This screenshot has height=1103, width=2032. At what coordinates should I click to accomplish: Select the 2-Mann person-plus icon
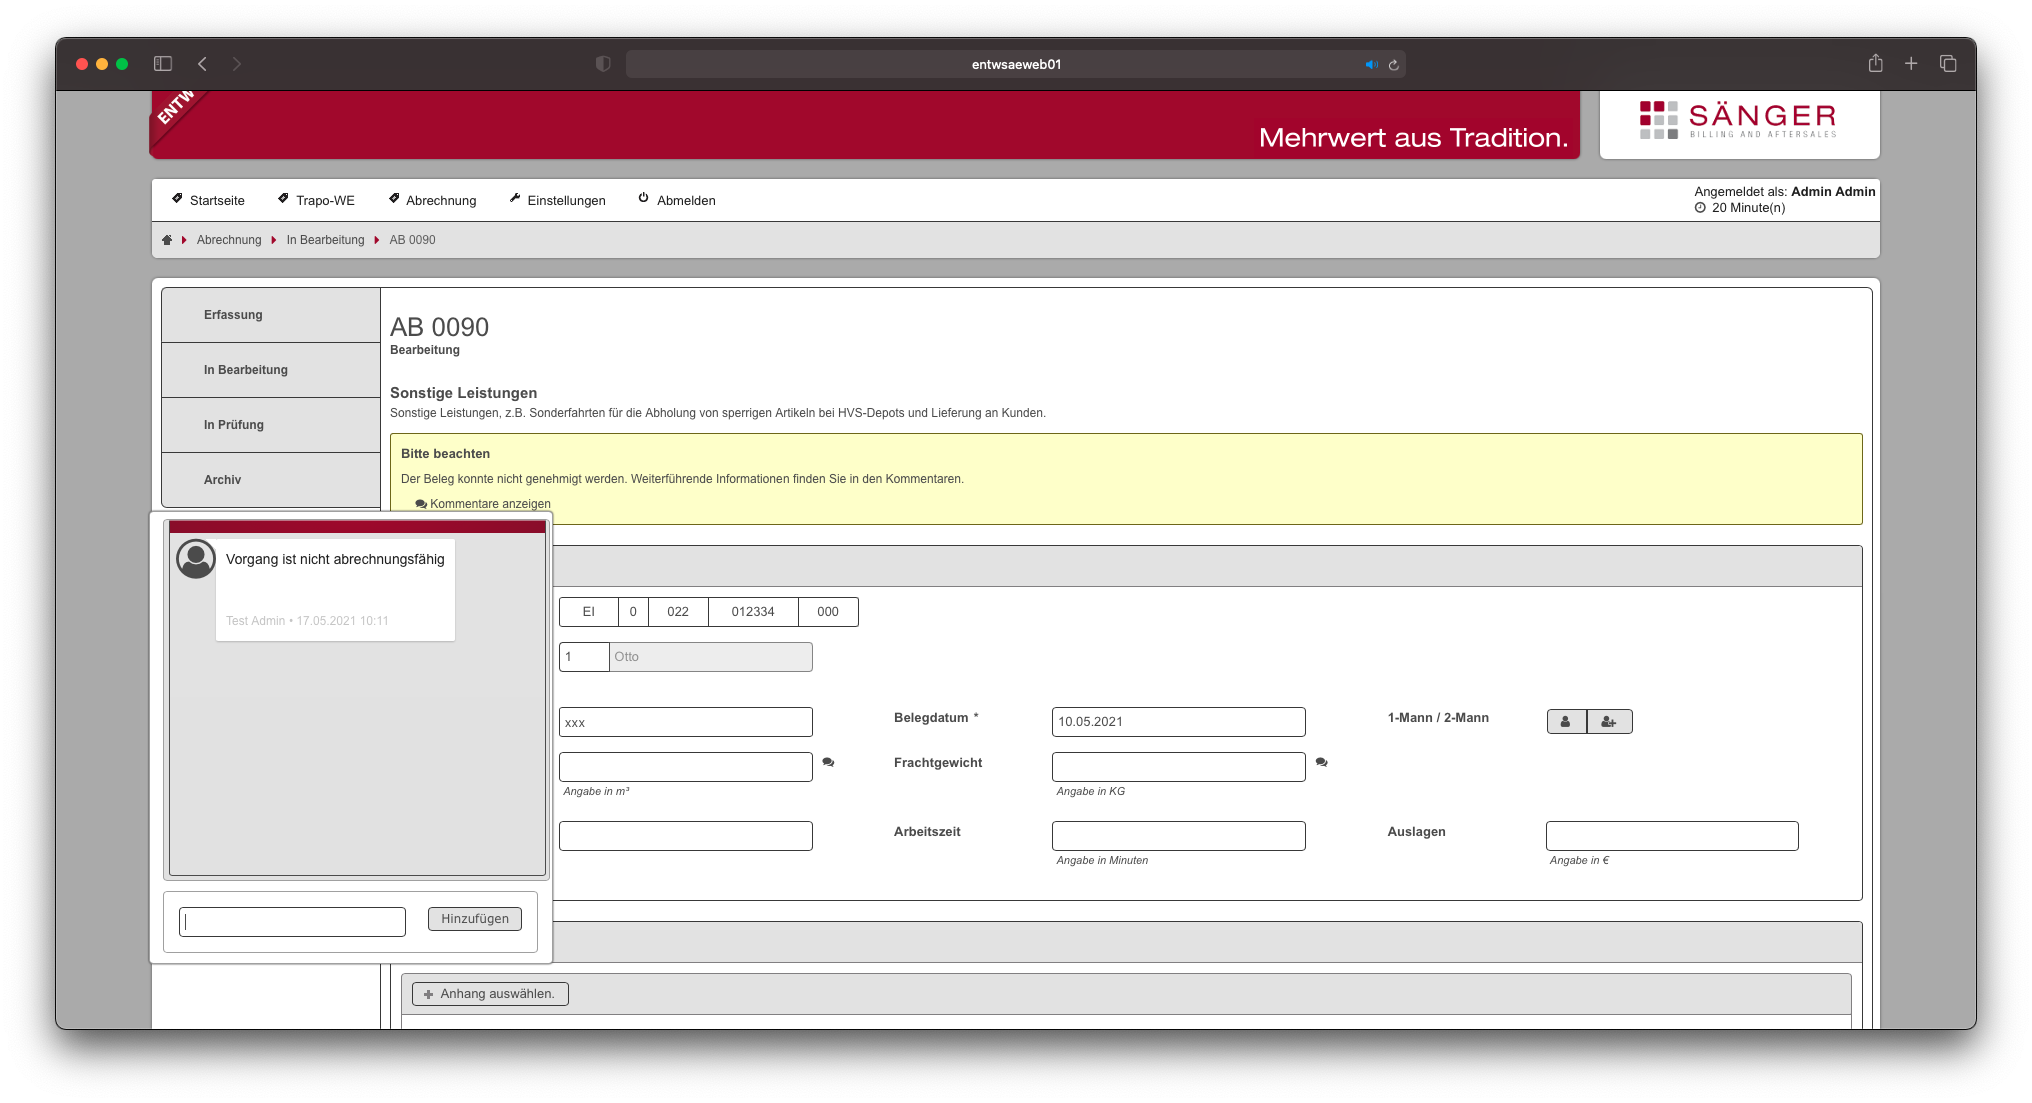(1609, 722)
